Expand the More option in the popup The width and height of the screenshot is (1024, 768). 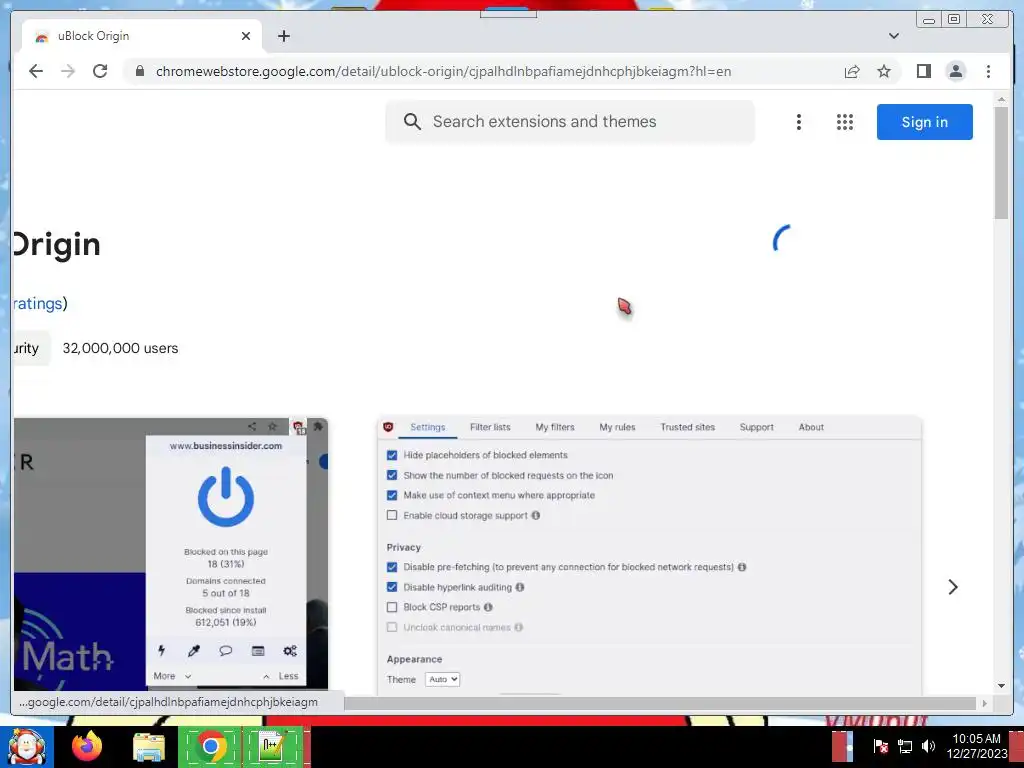172,676
